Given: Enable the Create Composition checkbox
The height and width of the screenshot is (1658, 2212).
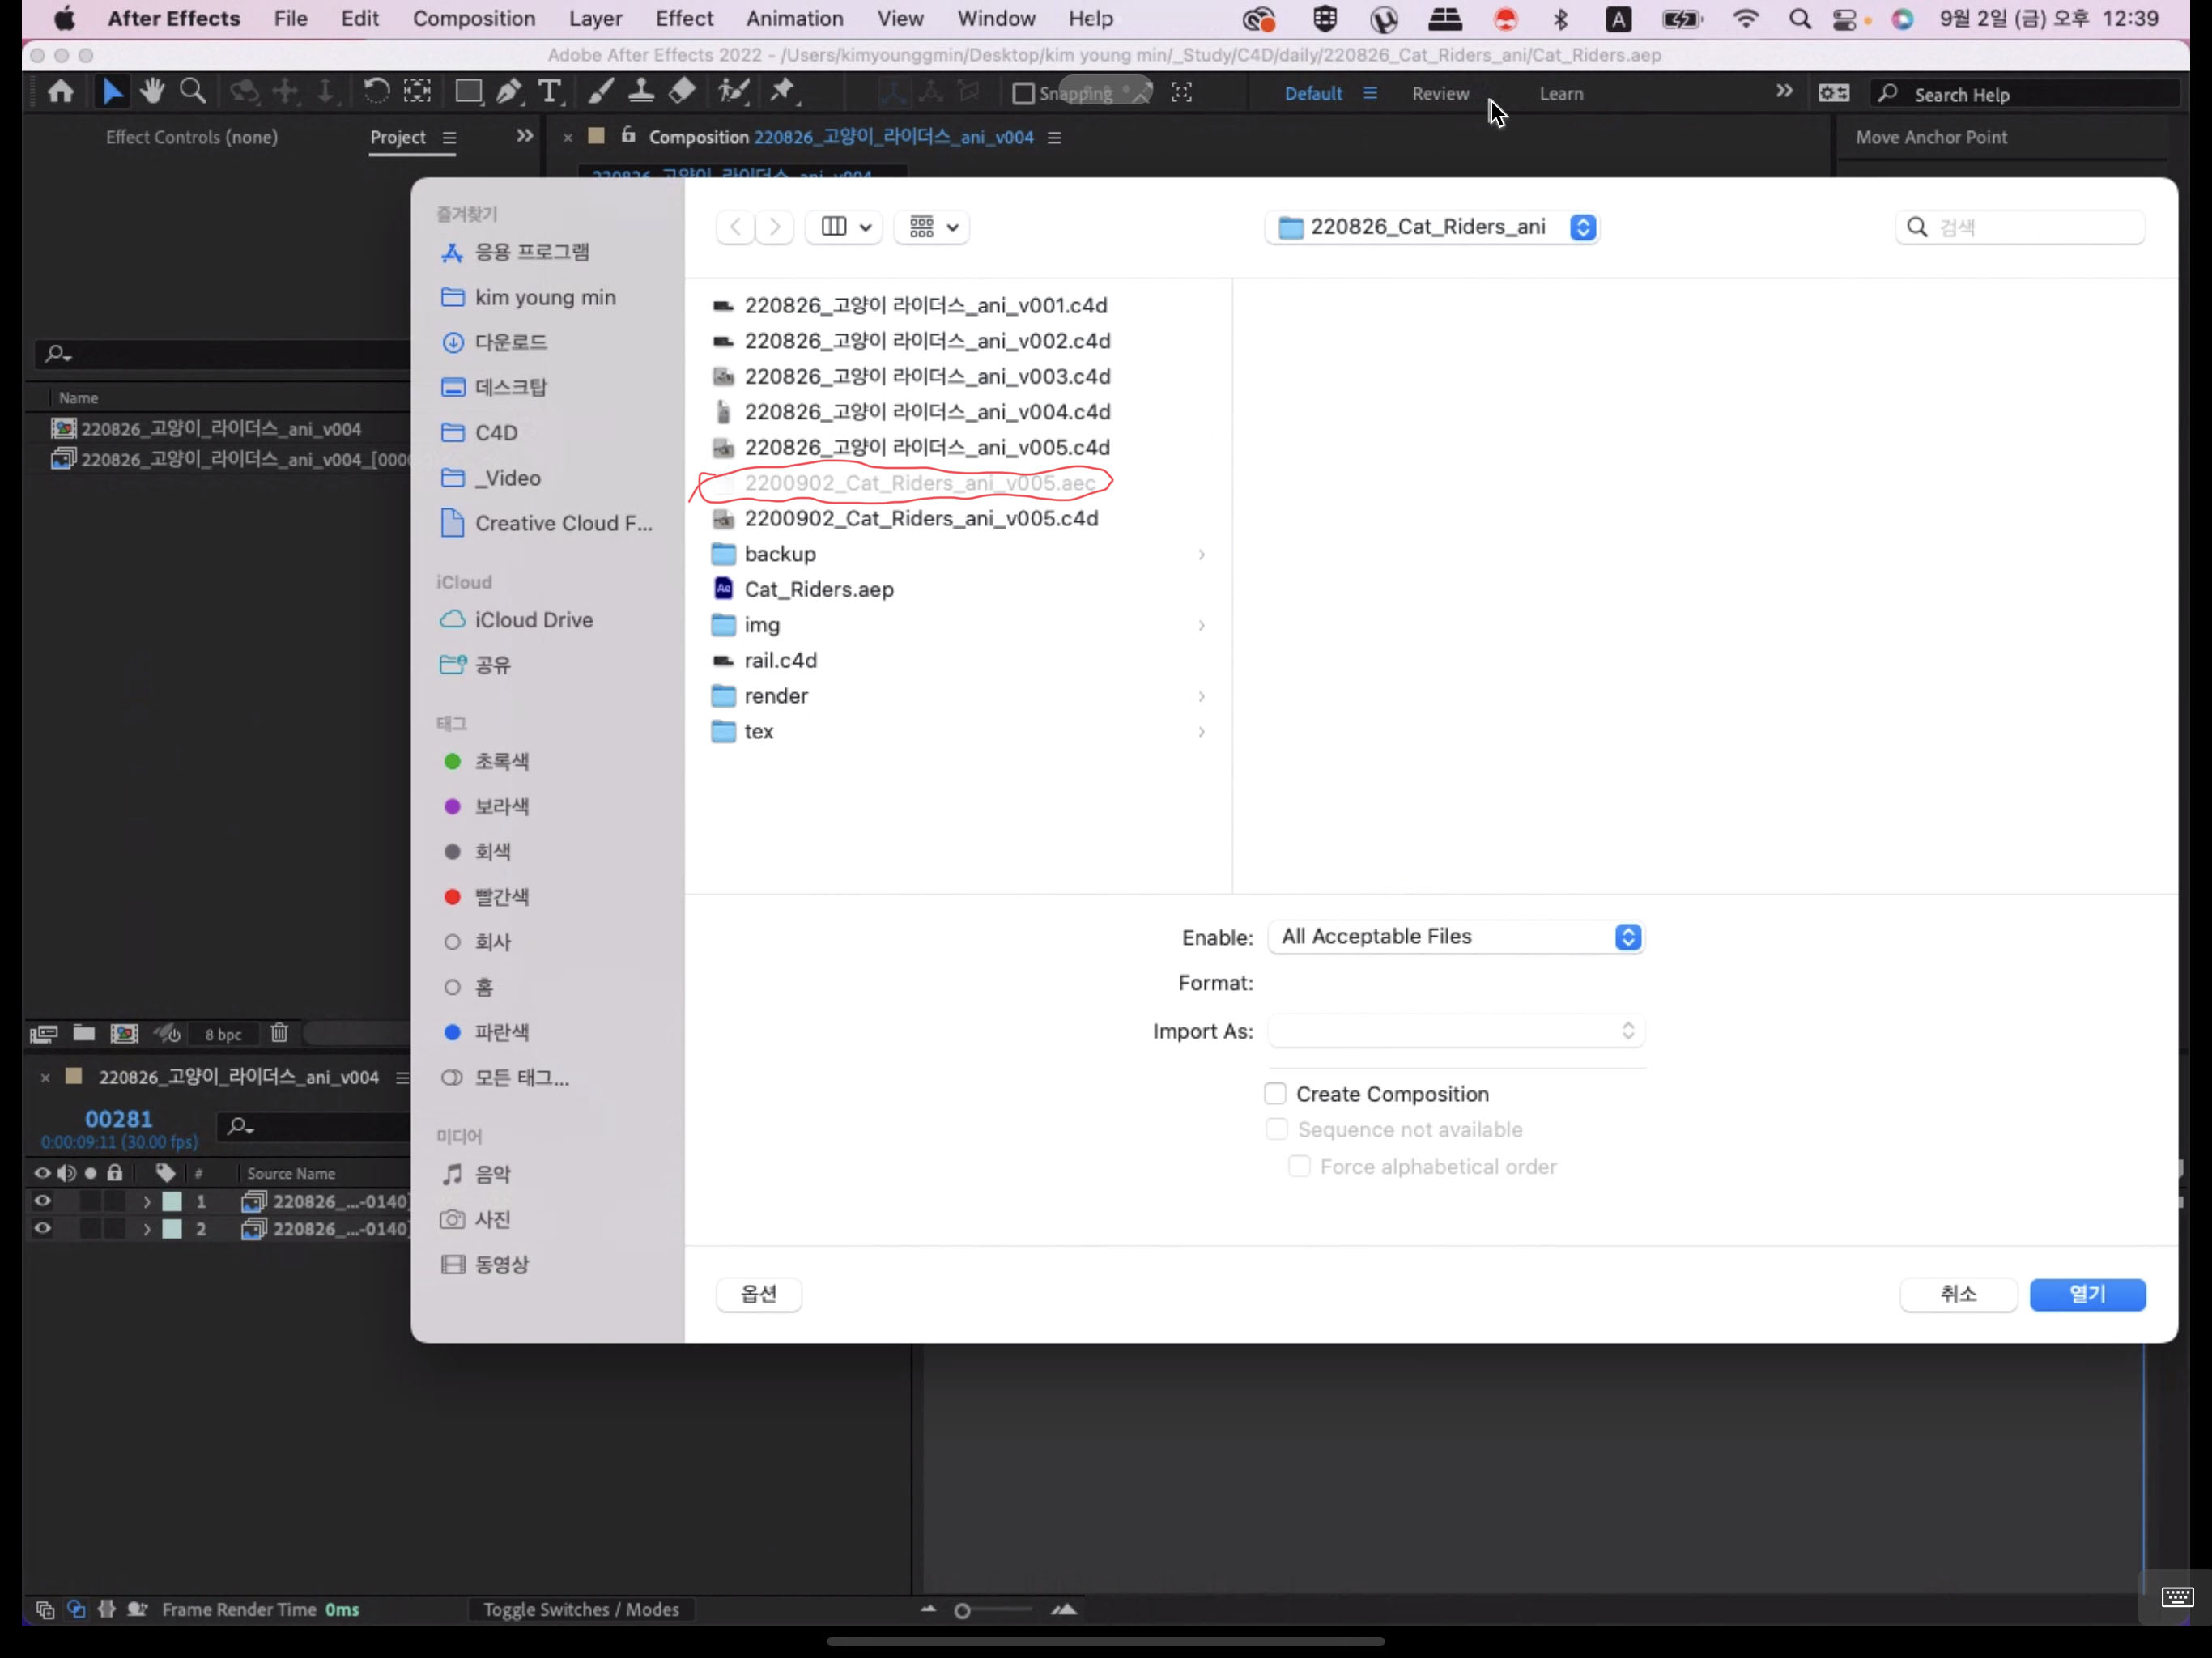Looking at the screenshot, I should [1275, 1094].
